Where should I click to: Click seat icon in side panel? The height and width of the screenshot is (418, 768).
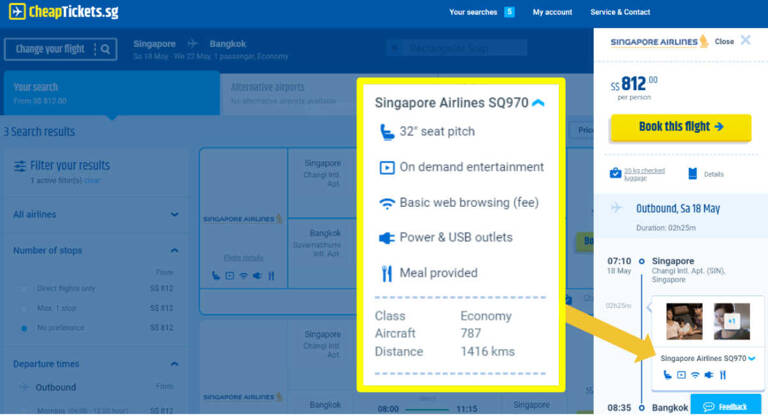click(667, 375)
